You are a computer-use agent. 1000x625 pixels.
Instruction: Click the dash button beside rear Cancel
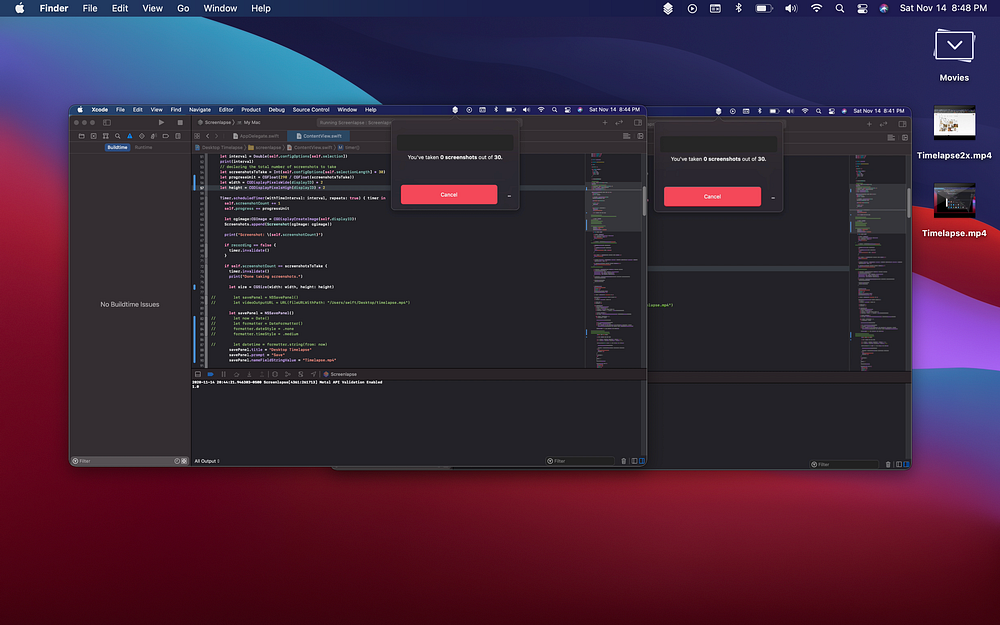[x=772, y=198]
